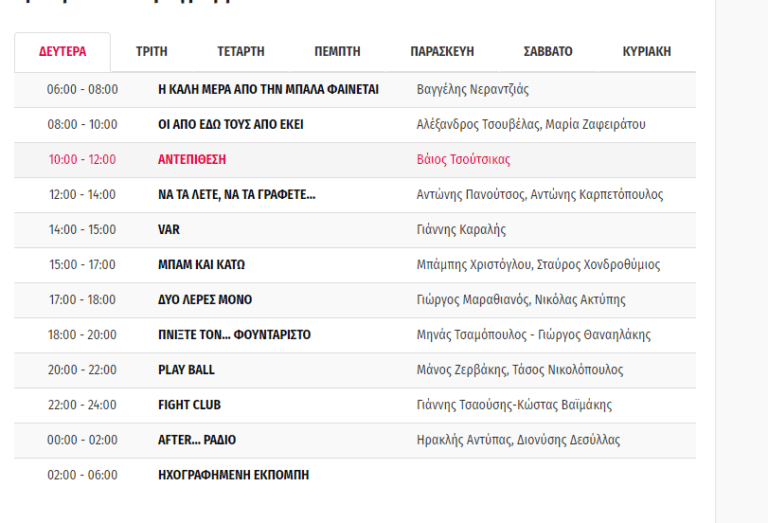
Task: Open the FIGHT CLUB show
Action: [189, 405]
